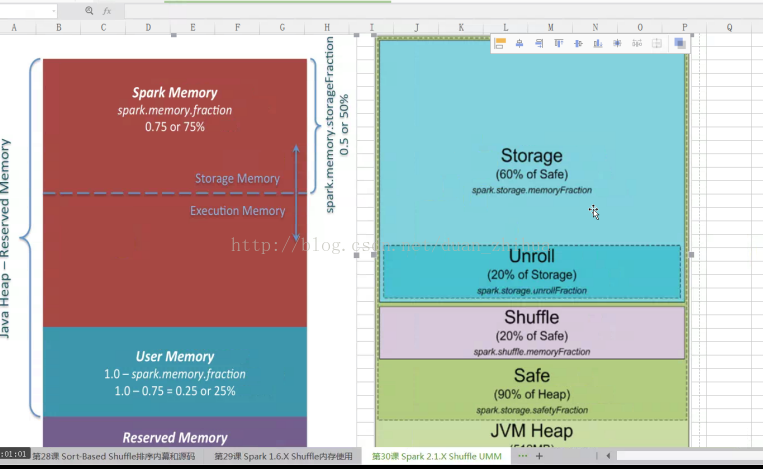763x469 pixels.
Task: Select column J header
Action: pos(417,28)
